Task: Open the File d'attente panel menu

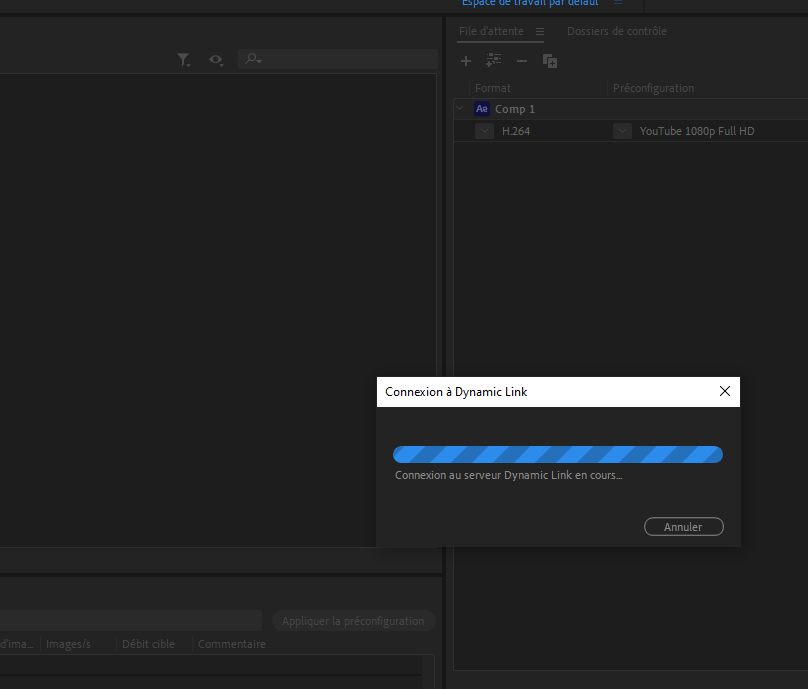Action: (x=540, y=31)
